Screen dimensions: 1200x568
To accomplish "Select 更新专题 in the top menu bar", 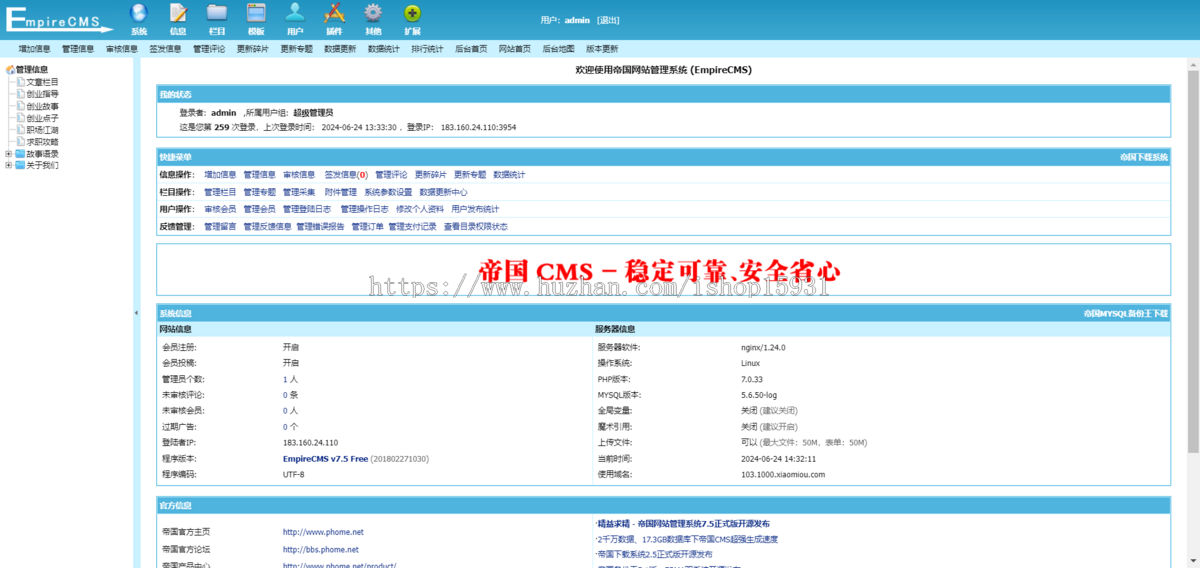I will (296, 49).
